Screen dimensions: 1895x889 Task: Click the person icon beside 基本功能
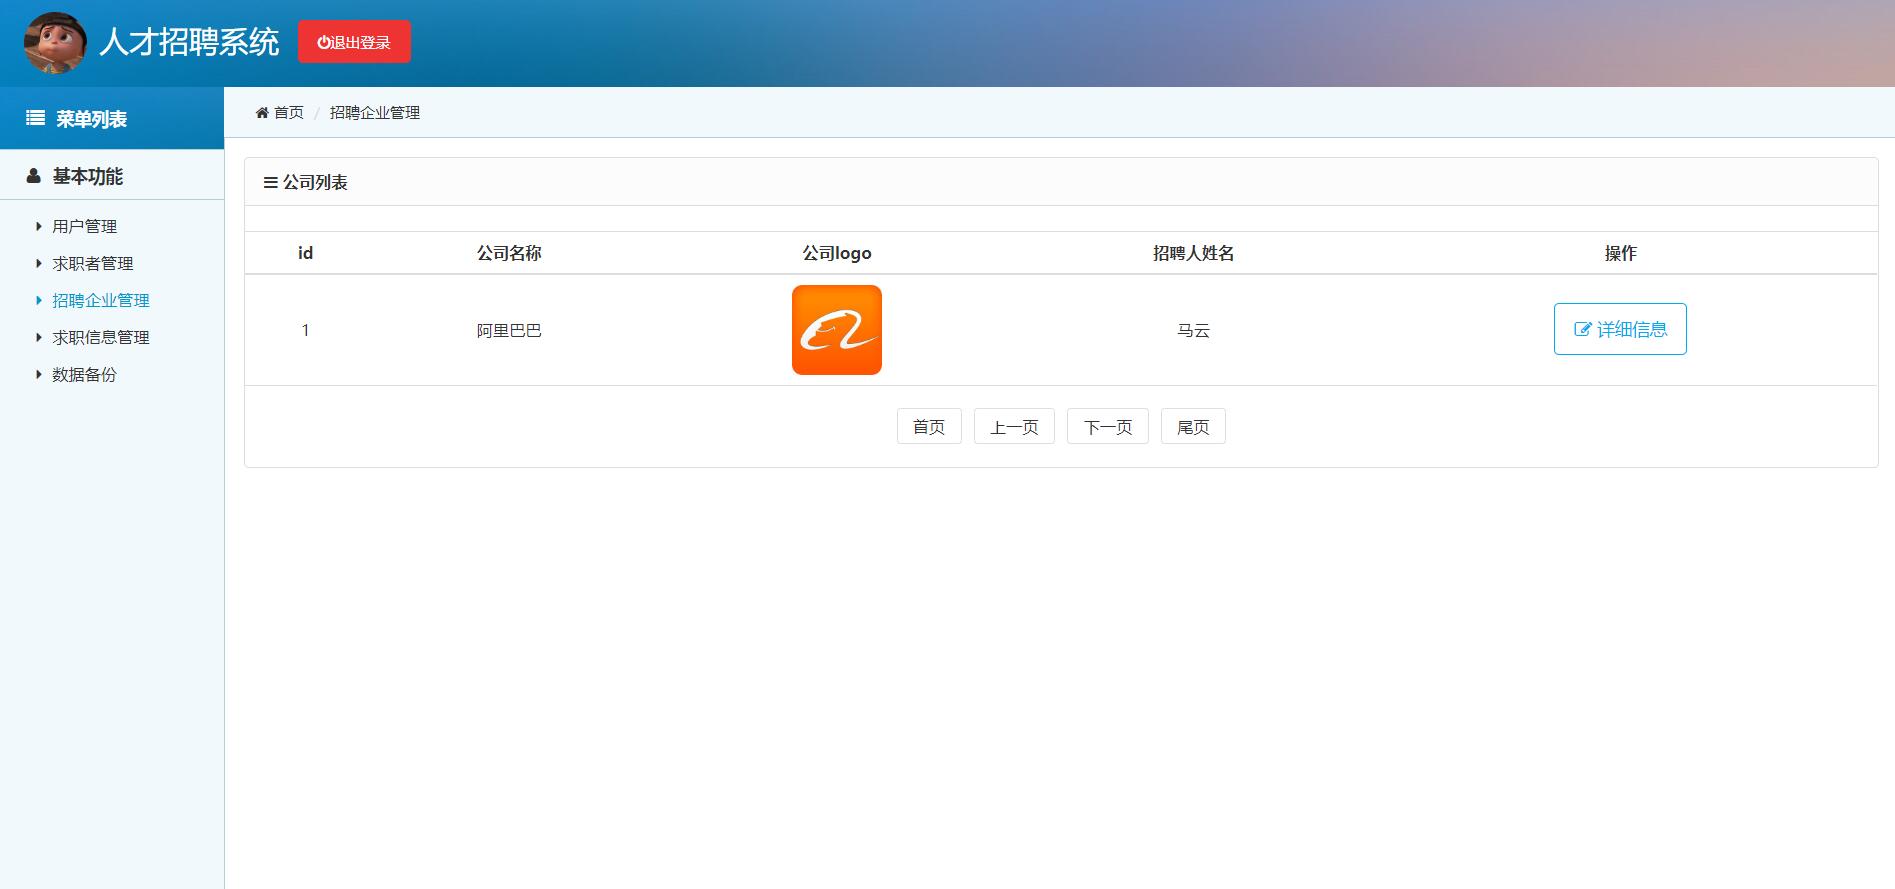point(33,176)
